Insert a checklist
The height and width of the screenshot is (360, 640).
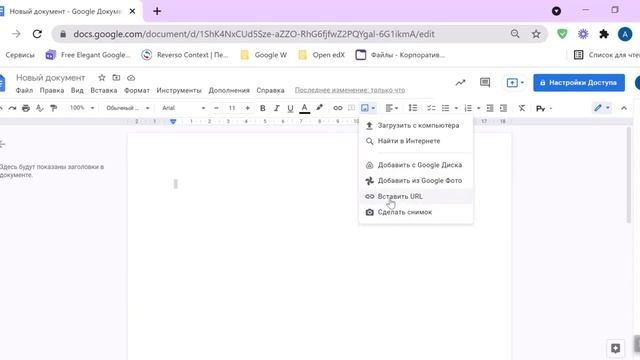click(431, 108)
